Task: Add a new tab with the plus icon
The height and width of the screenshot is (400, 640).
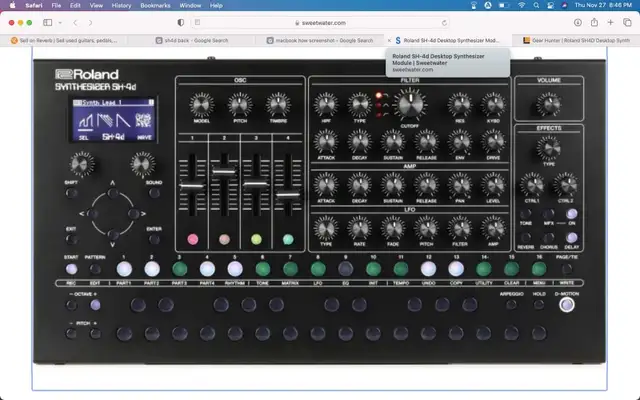Action: (610, 22)
